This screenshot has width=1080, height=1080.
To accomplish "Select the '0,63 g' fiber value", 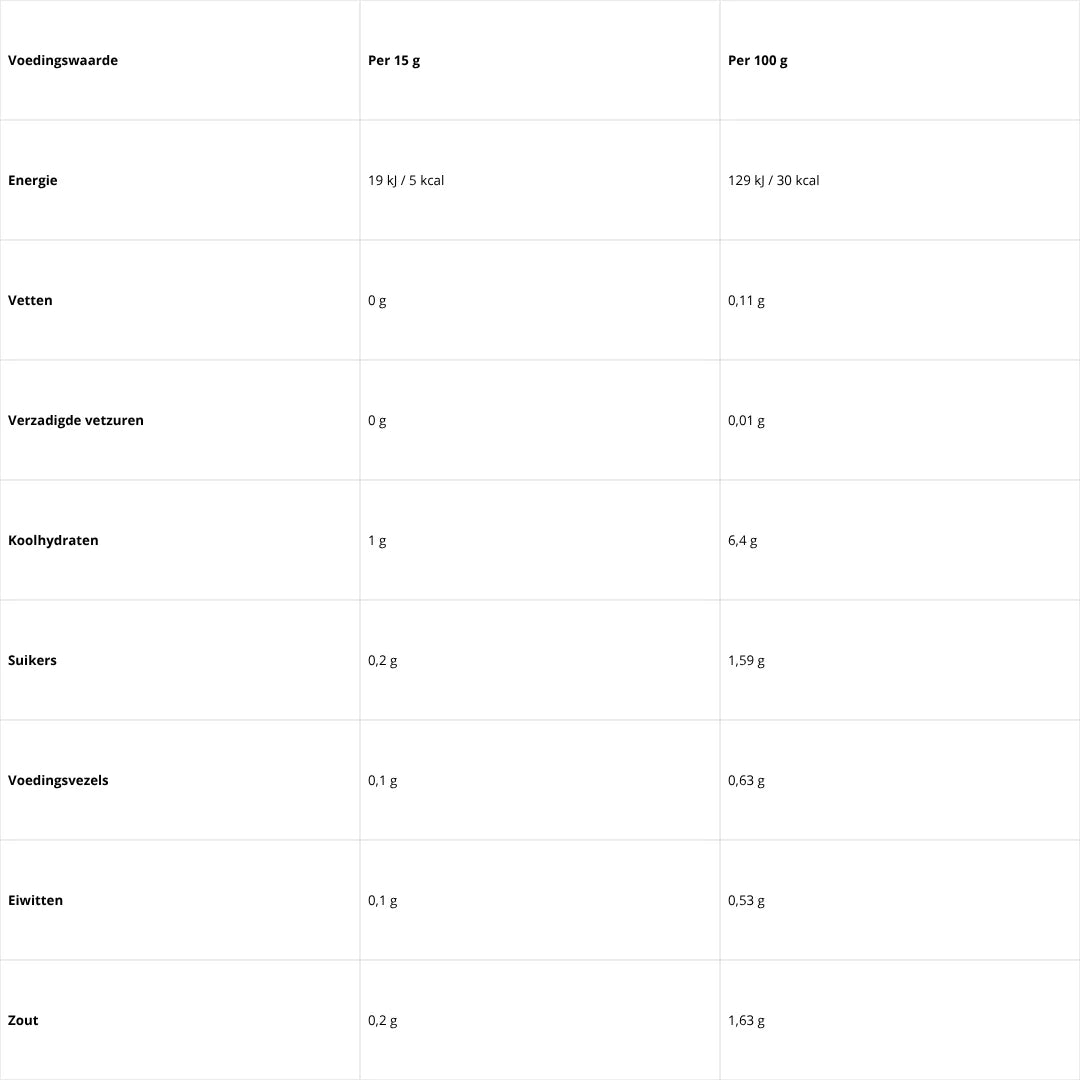I will pos(746,780).
